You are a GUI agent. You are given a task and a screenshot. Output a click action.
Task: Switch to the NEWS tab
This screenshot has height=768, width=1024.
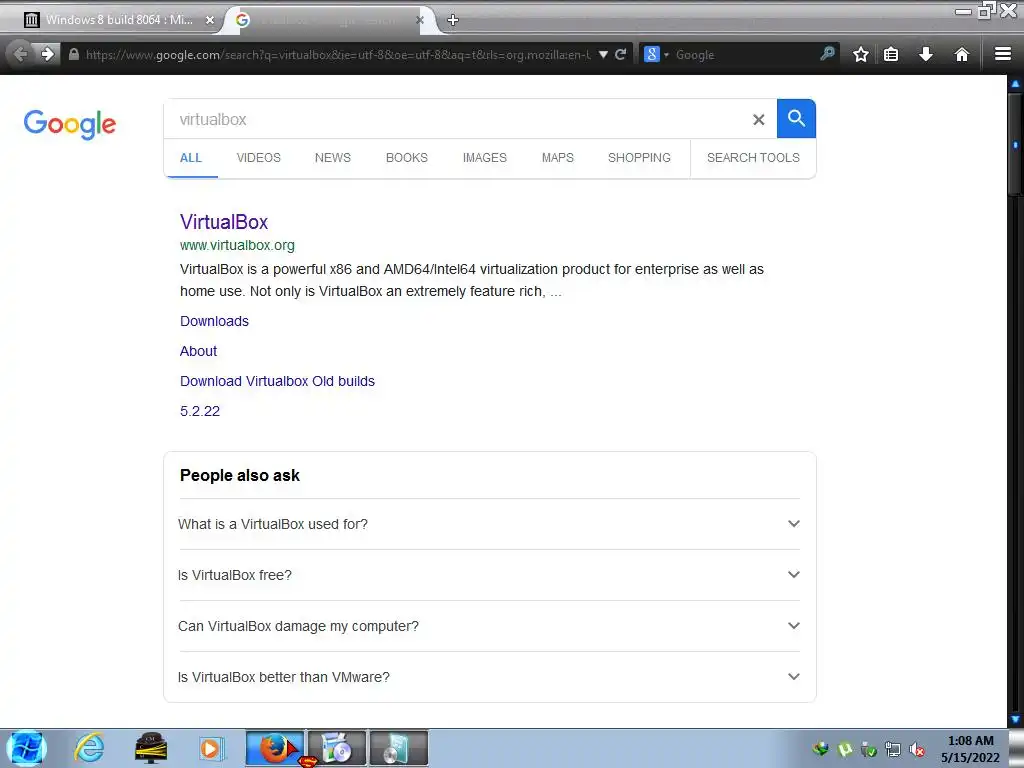tap(333, 158)
